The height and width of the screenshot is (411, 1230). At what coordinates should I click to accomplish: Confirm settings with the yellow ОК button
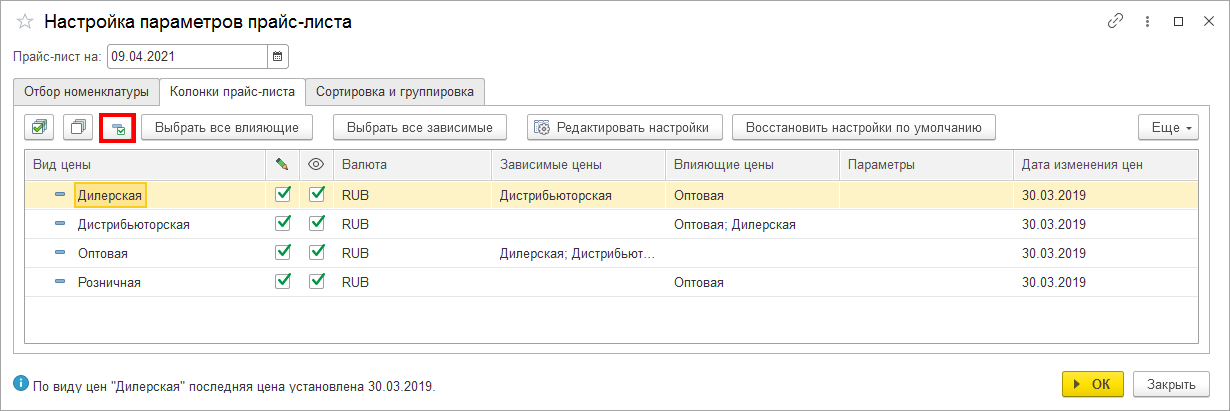(1092, 384)
